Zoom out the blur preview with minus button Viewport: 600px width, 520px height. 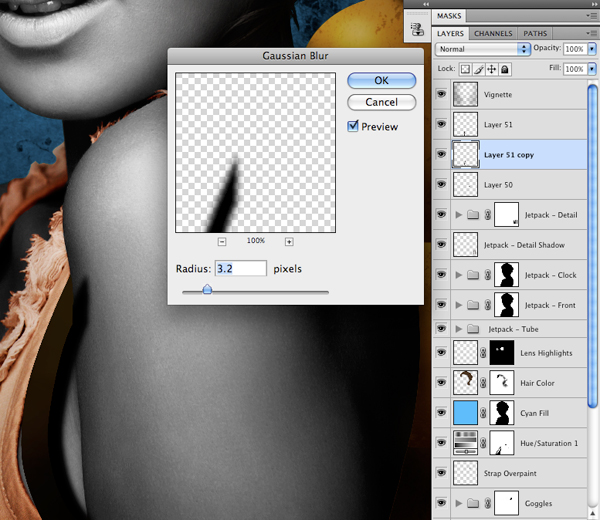click(222, 241)
